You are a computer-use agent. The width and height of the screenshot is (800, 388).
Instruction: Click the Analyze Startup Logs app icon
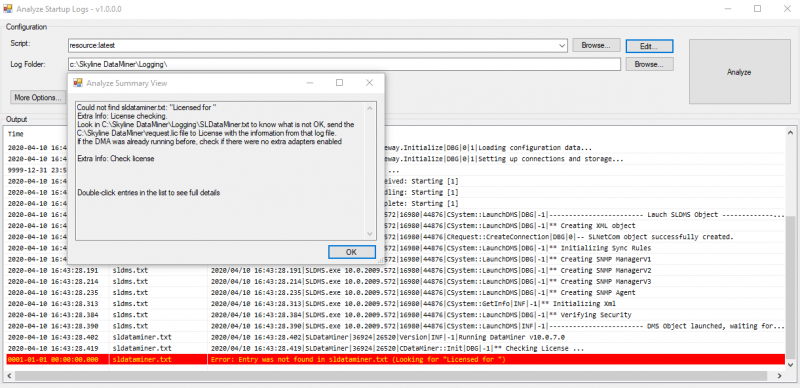(7, 9)
